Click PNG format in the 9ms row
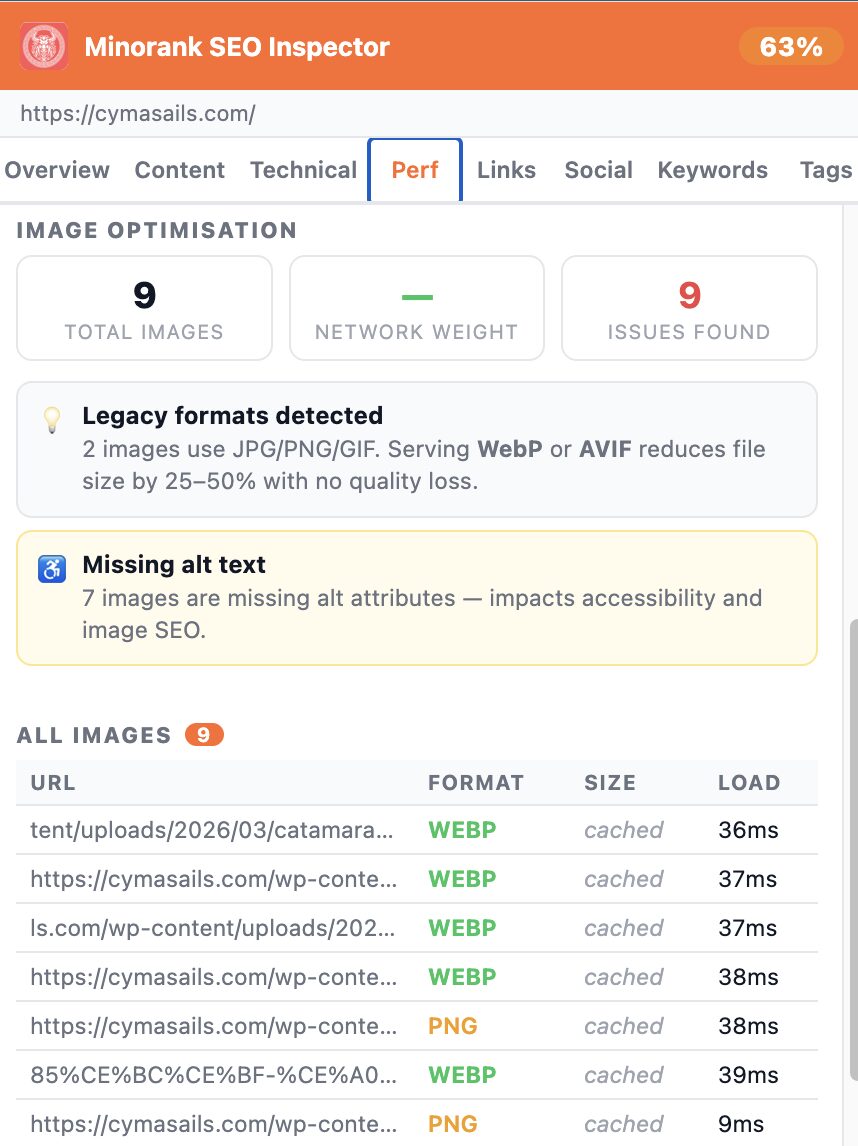The image size is (858, 1146). 452,1123
